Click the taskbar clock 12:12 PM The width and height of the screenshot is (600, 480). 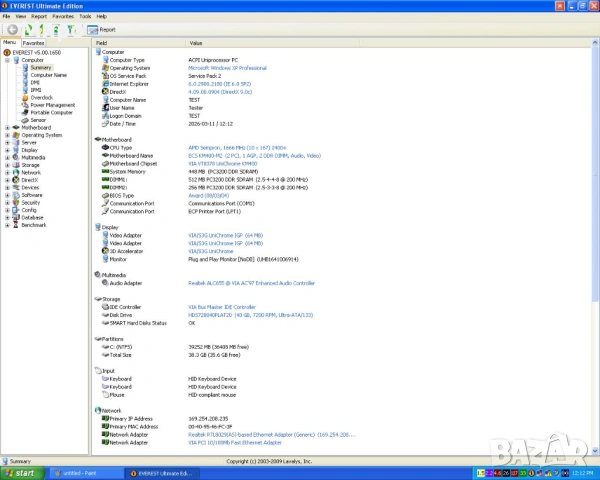tap(583, 473)
